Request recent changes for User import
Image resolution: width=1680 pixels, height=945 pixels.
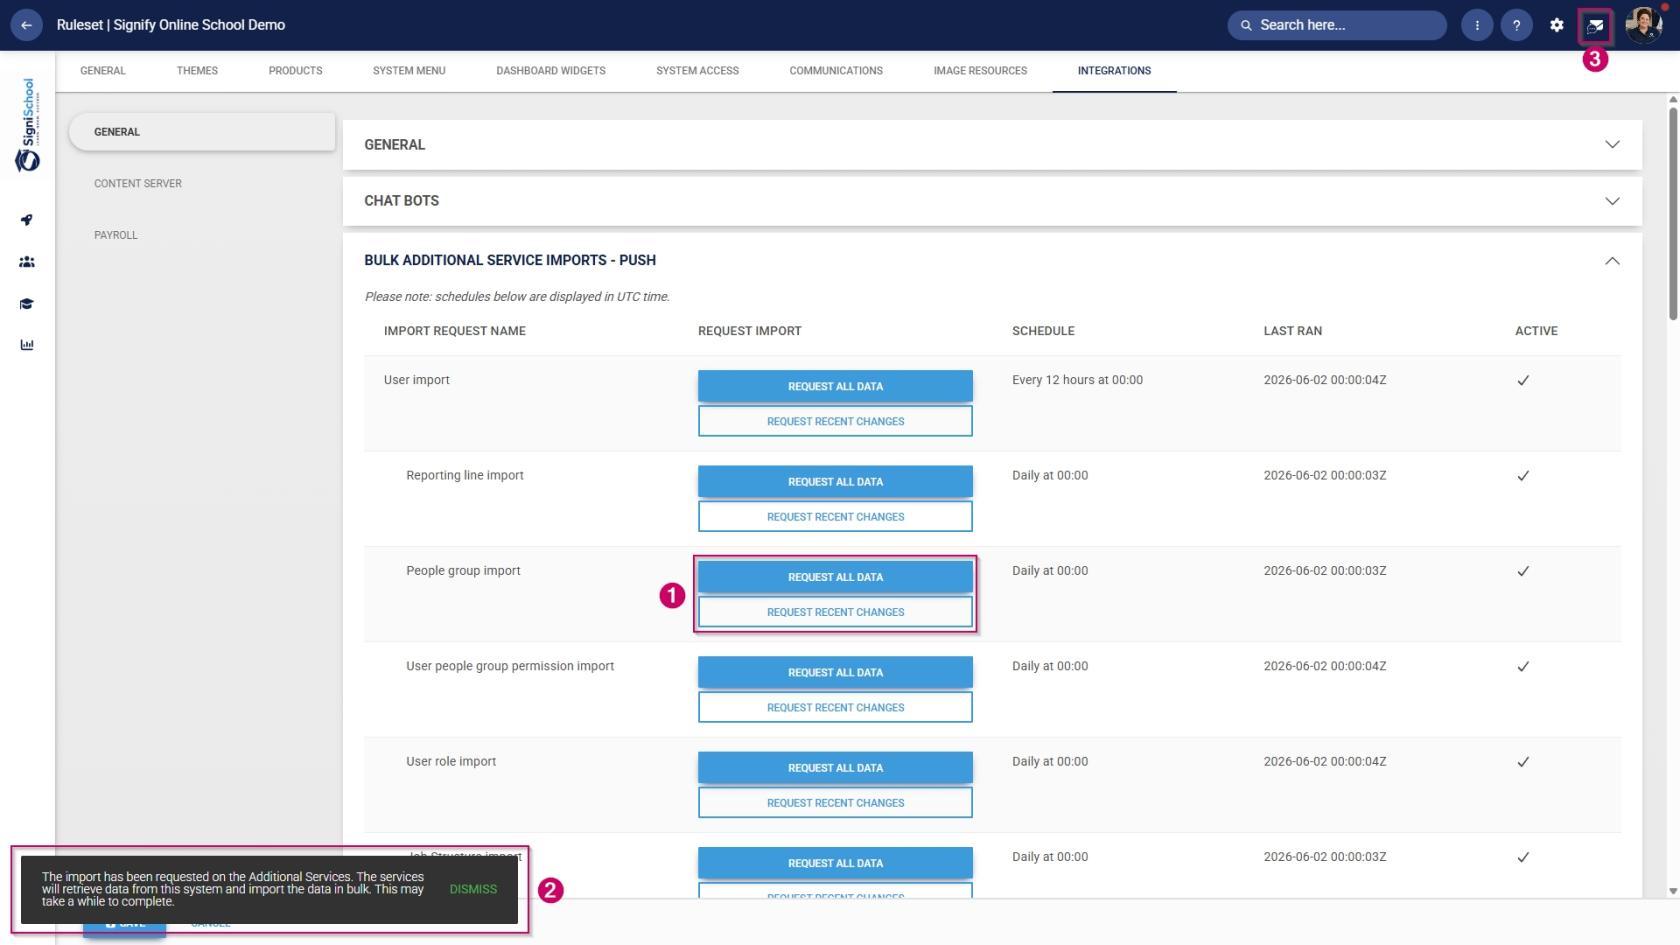(x=835, y=421)
